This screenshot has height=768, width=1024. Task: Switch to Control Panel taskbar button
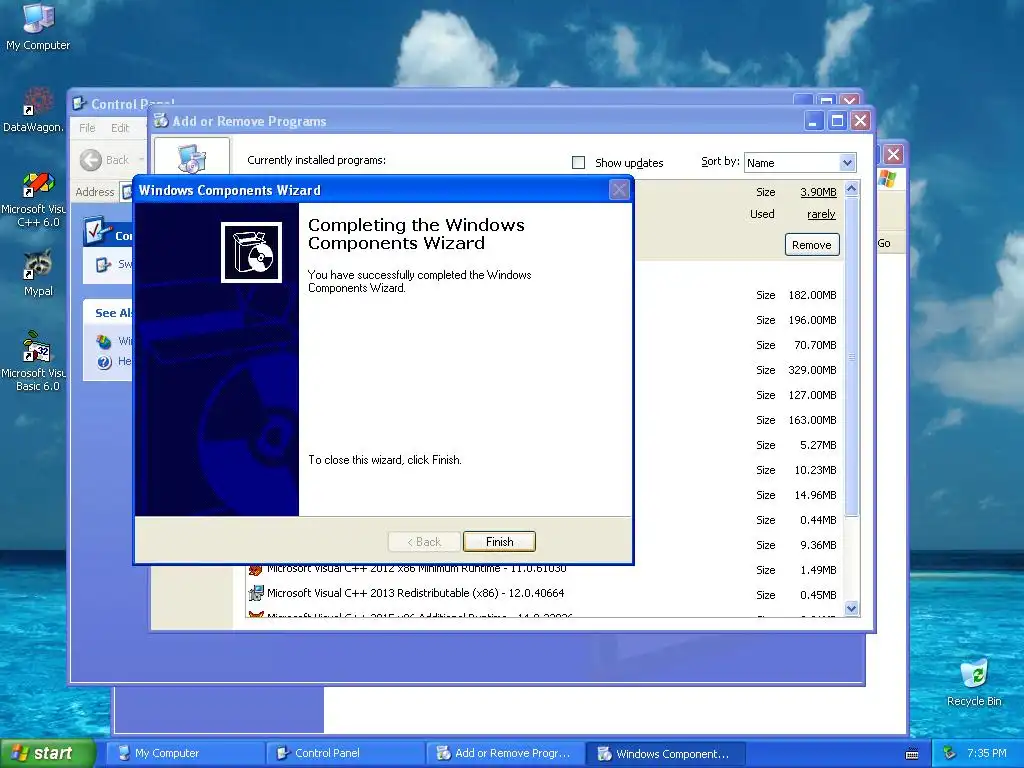point(346,753)
